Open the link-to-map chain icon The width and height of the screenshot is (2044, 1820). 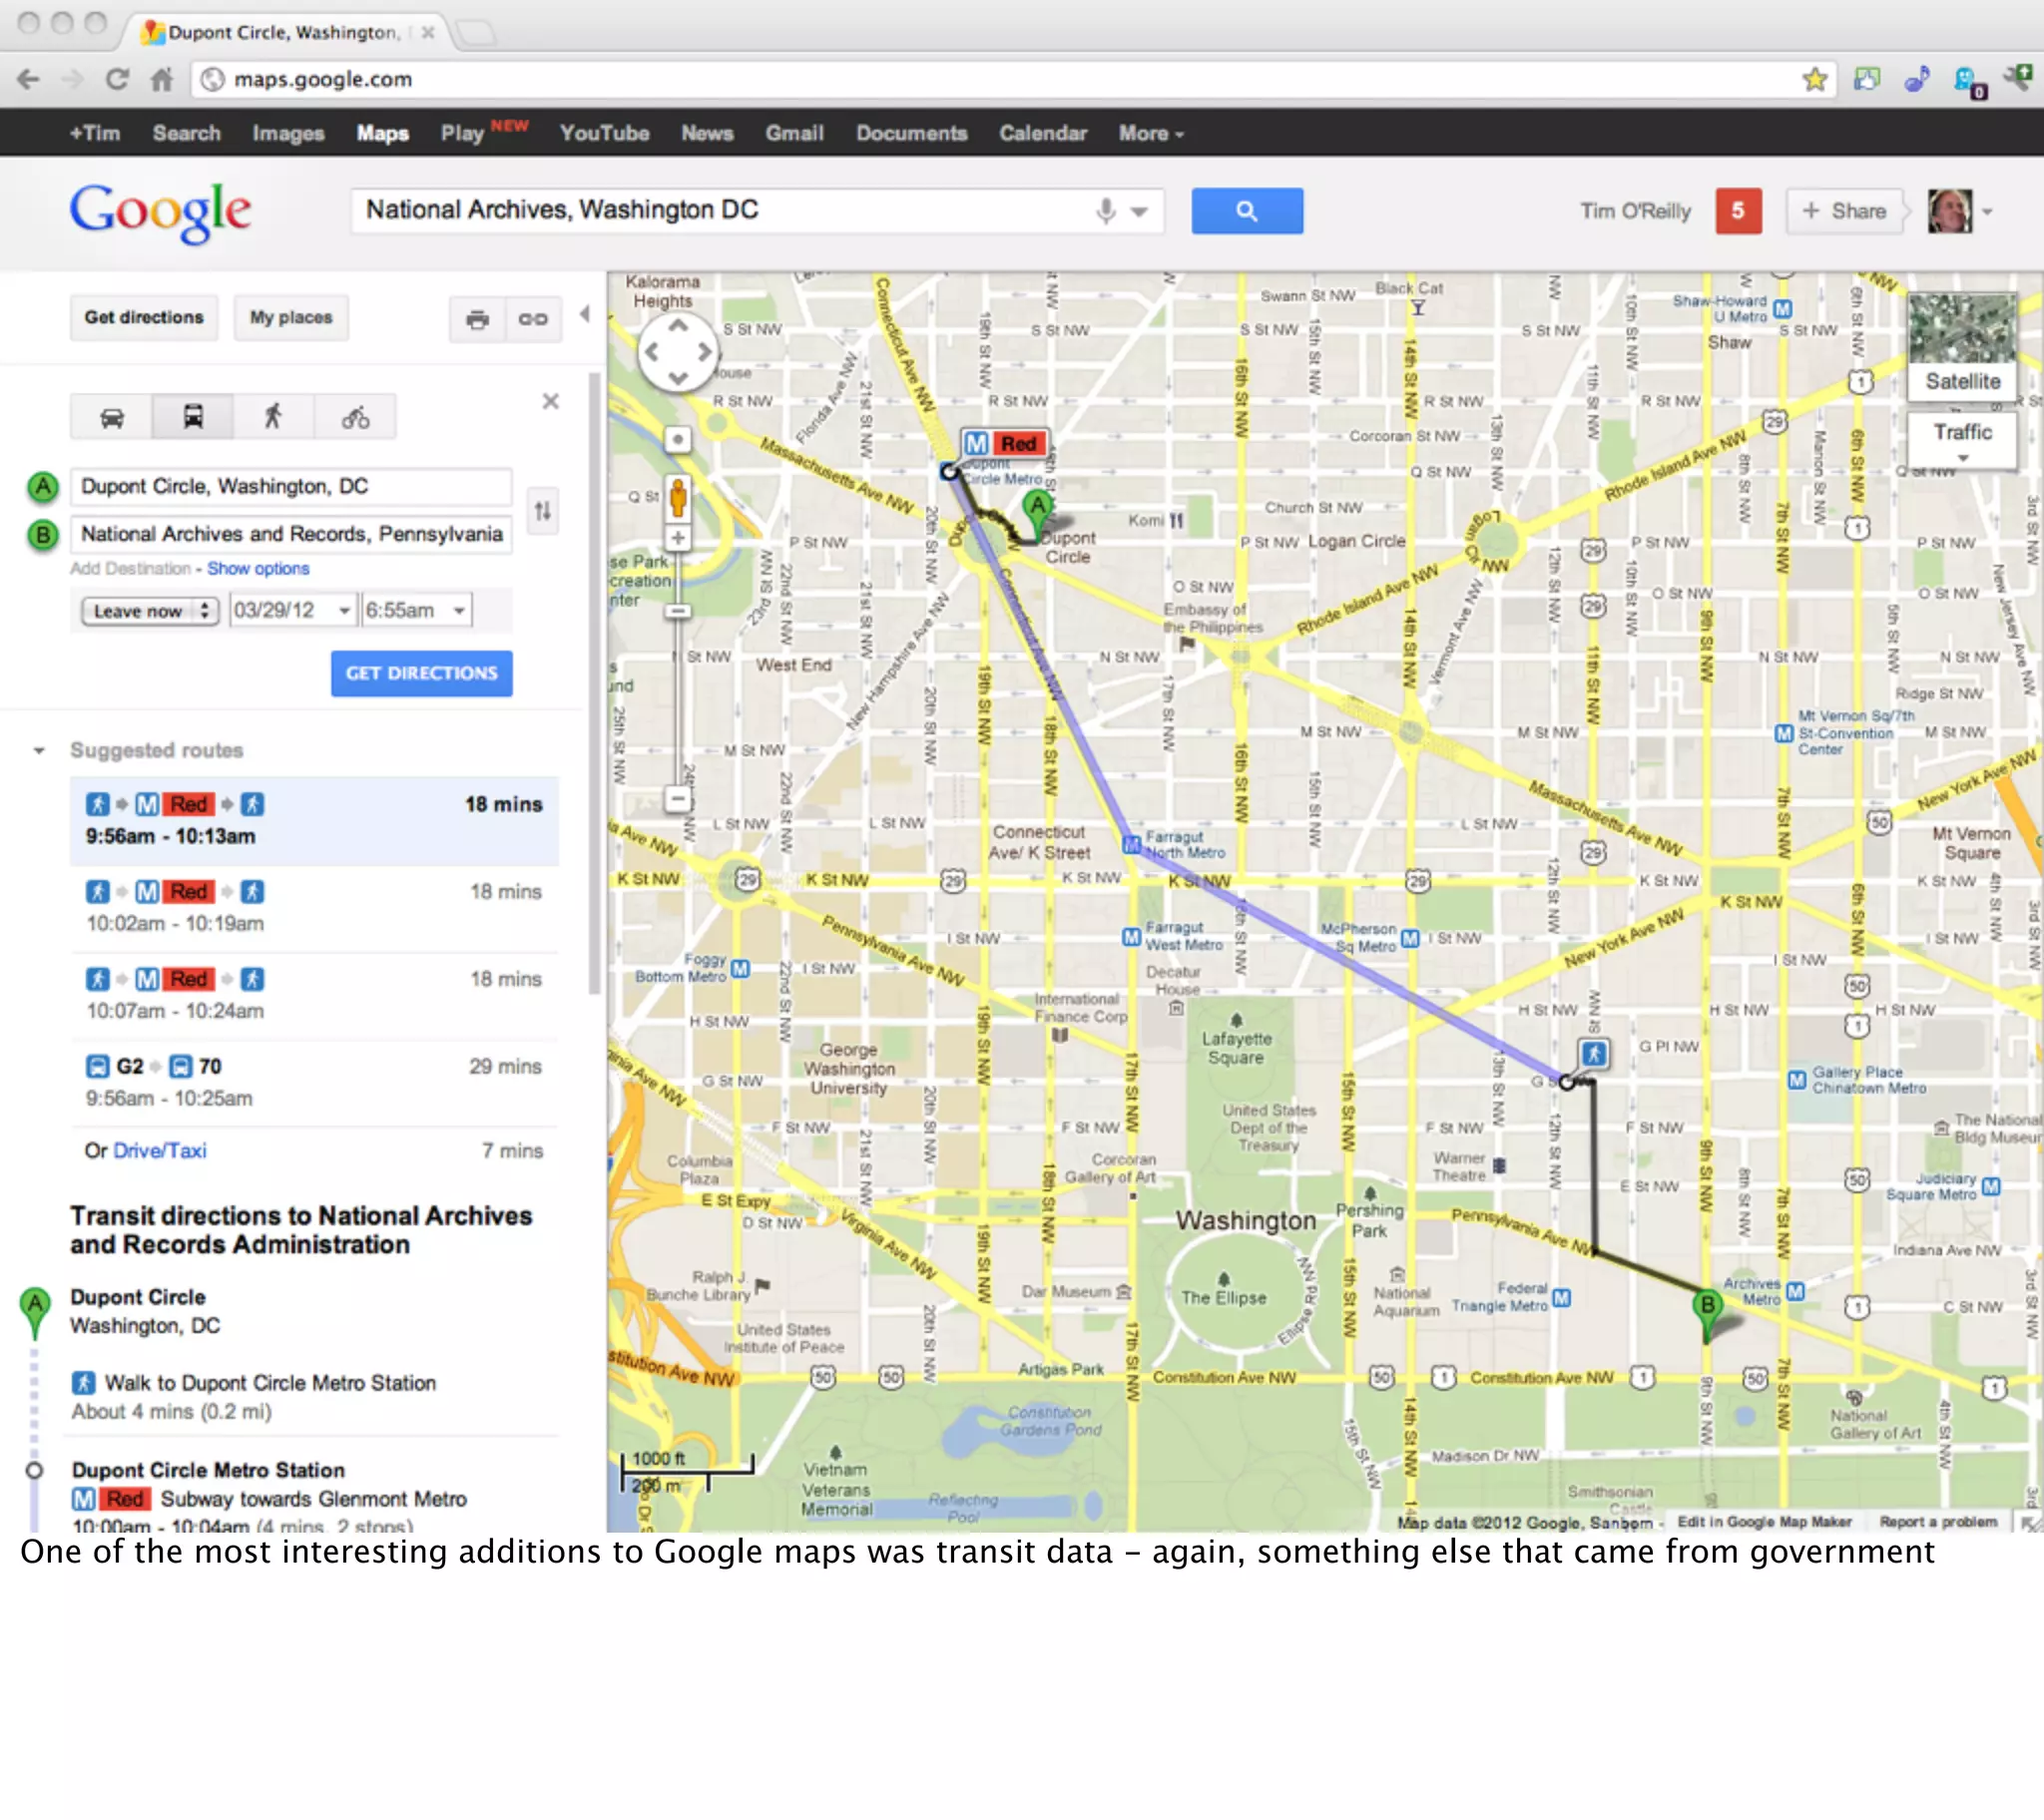[533, 319]
